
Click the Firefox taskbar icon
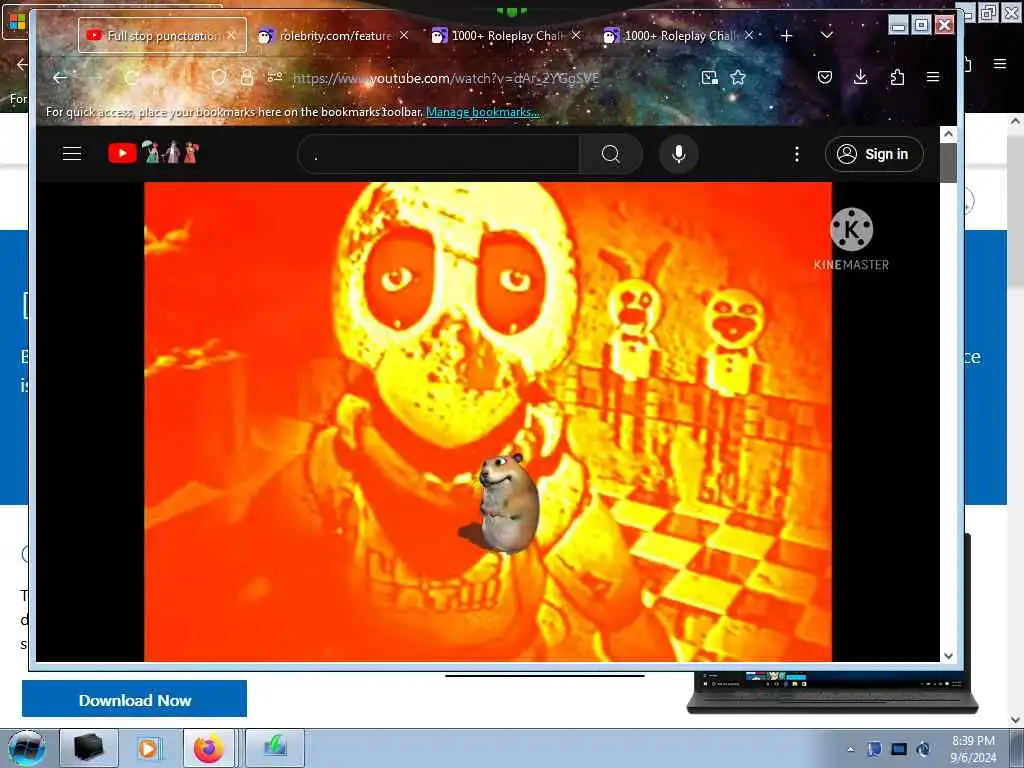click(209, 748)
